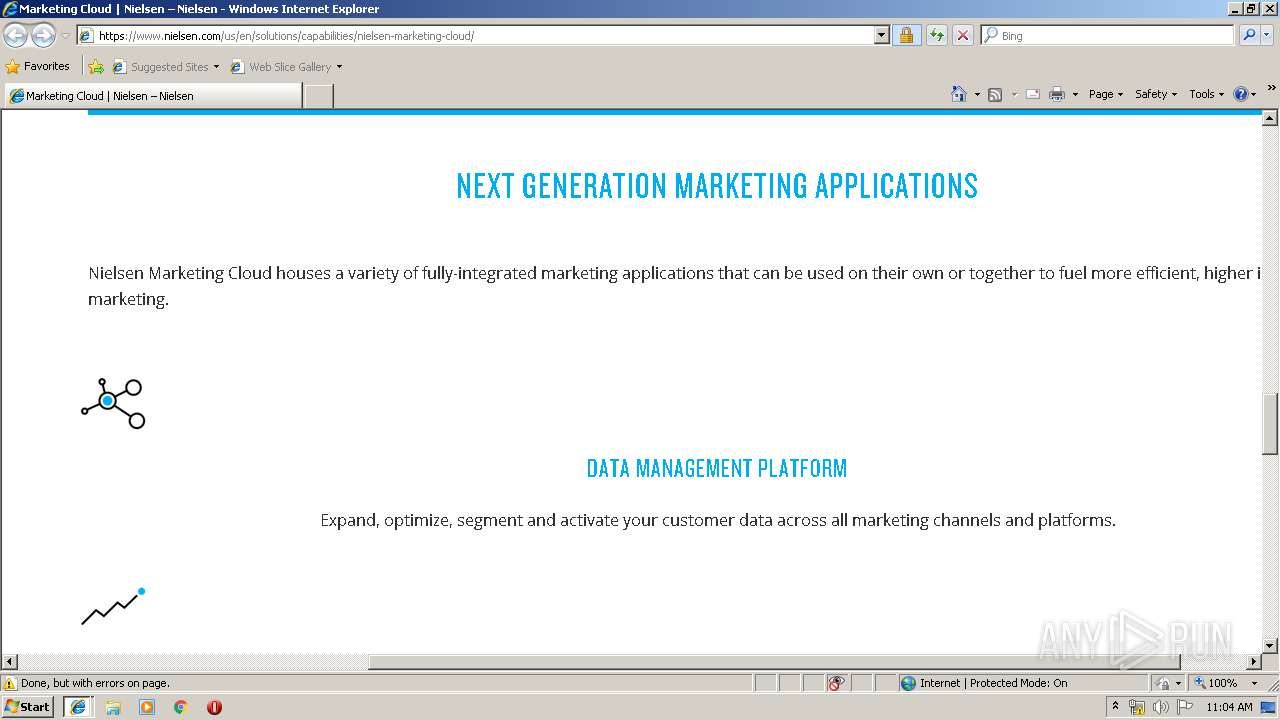Open Google Chrome taskbar icon
The height and width of the screenshot is (720, 1280).
(x=181, y=707)
